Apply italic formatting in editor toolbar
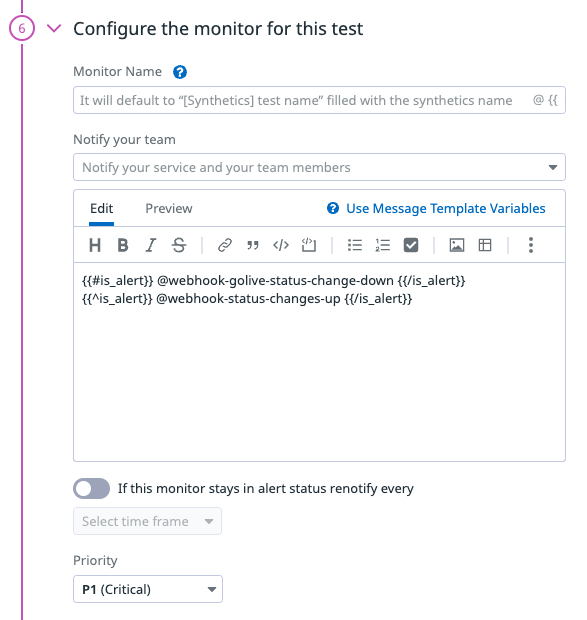This screenshot has width=587, height=620. click(x=151, y=245)
